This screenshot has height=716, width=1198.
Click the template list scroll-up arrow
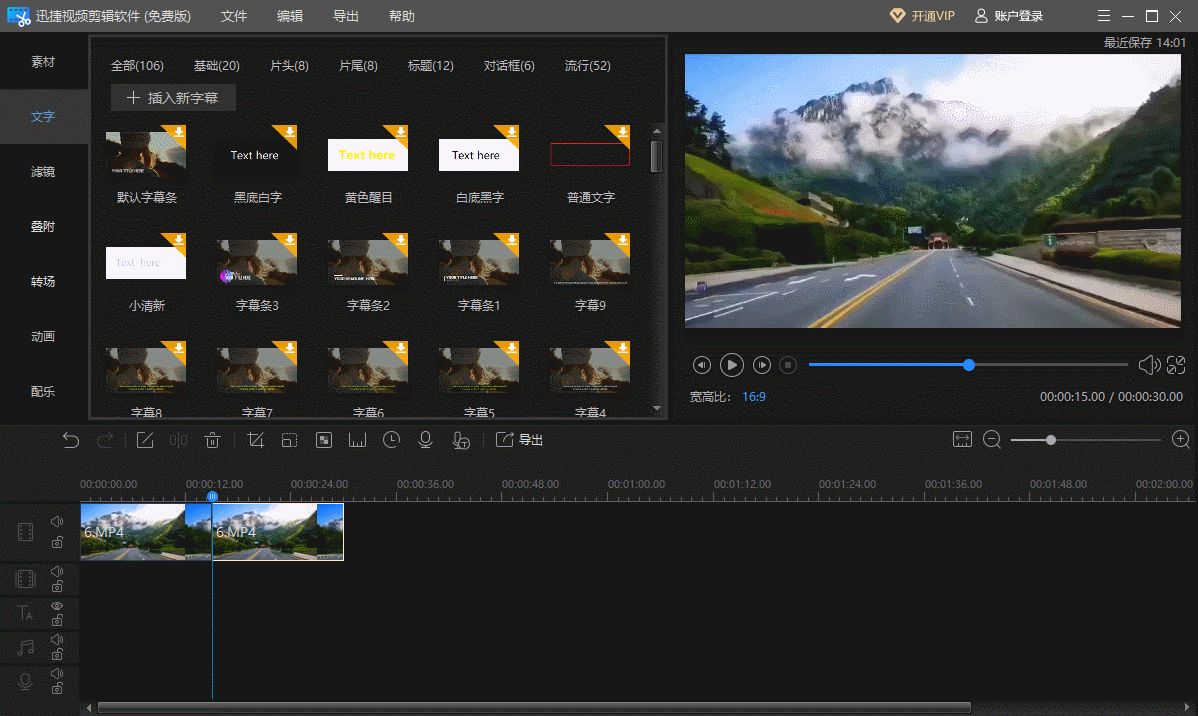pyautogui.click(x=656, y=131)
